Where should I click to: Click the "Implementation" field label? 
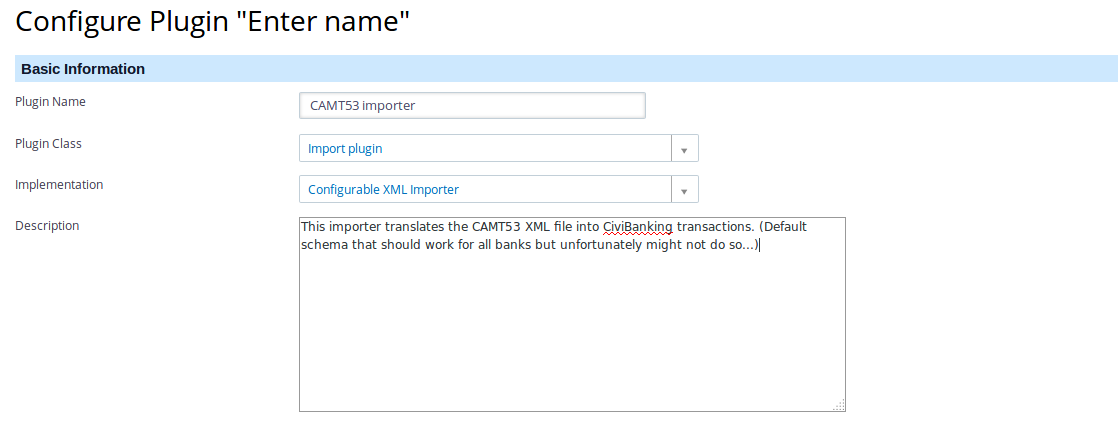[59, 185]
